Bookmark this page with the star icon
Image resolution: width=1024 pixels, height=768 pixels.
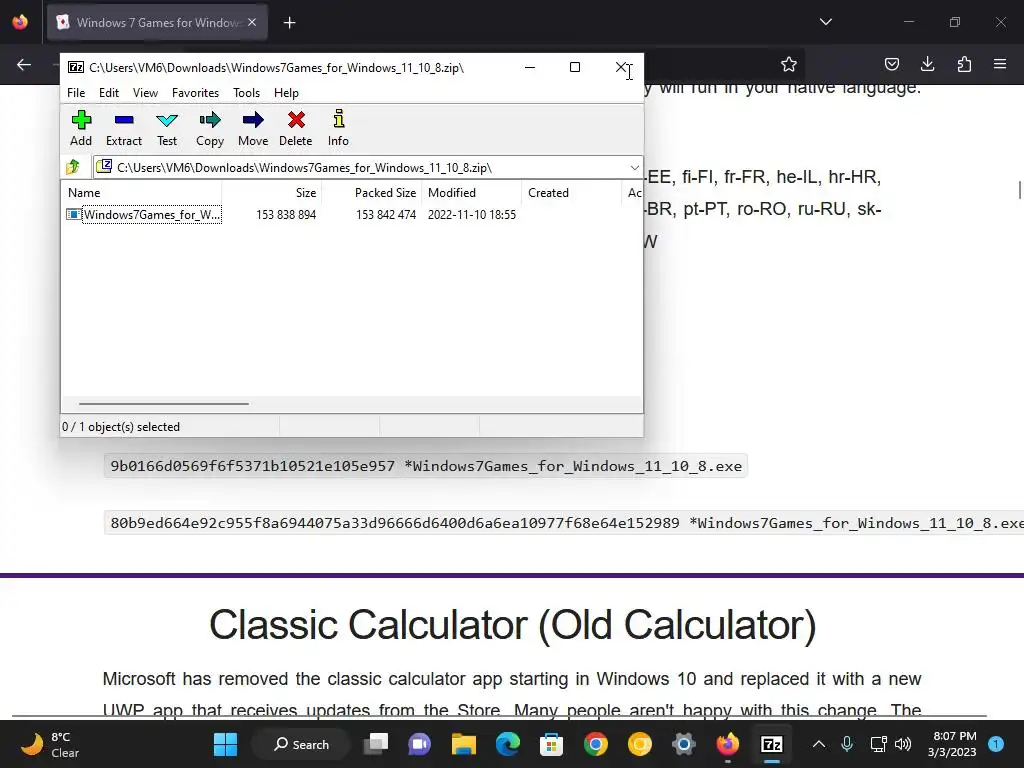789,64
